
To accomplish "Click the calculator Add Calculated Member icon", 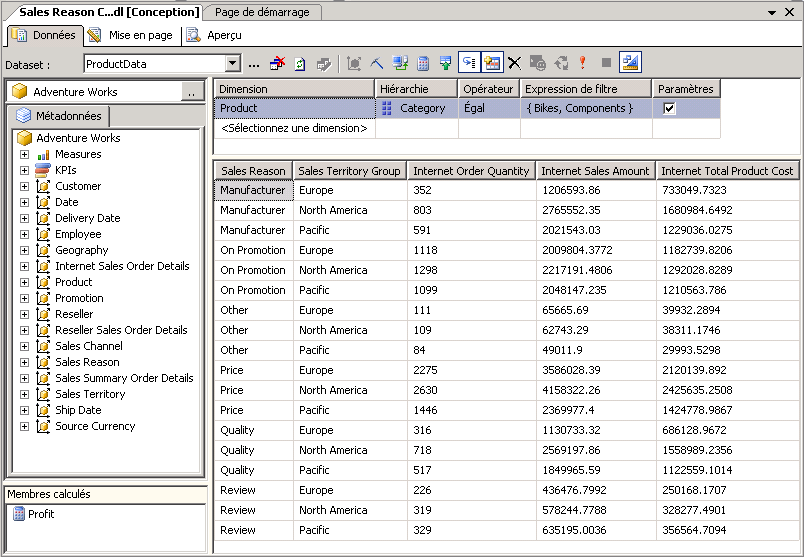I will tap(423, 64).
